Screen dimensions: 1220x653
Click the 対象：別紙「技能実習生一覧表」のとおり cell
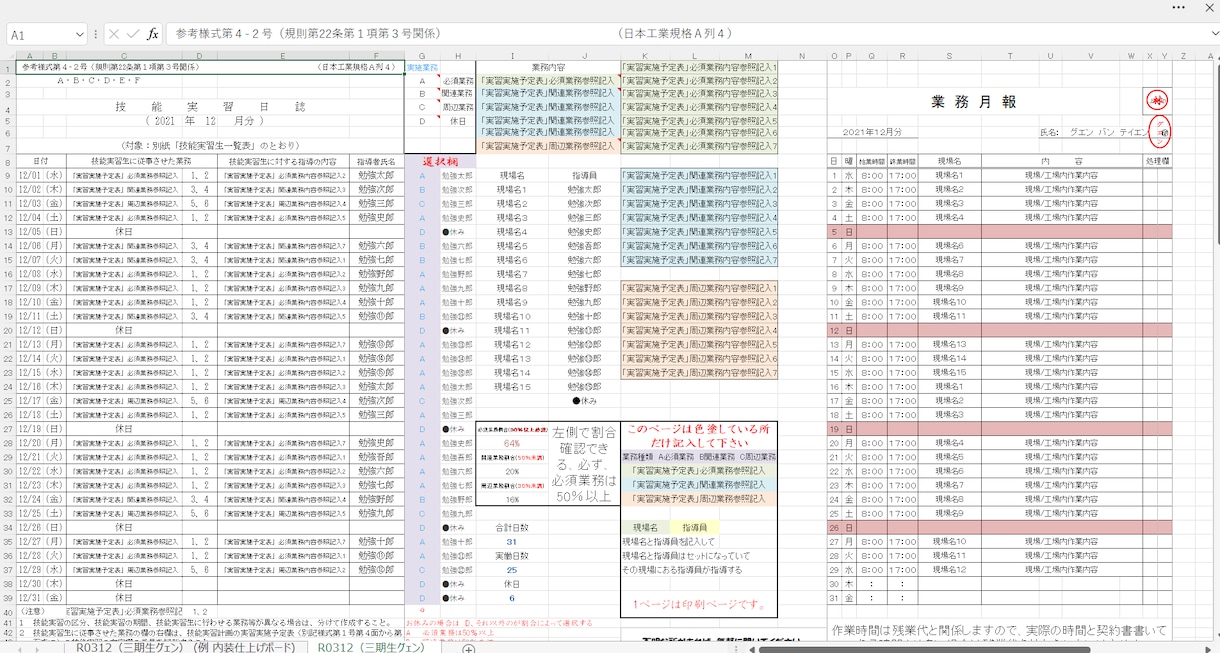[x=210, y=146]
